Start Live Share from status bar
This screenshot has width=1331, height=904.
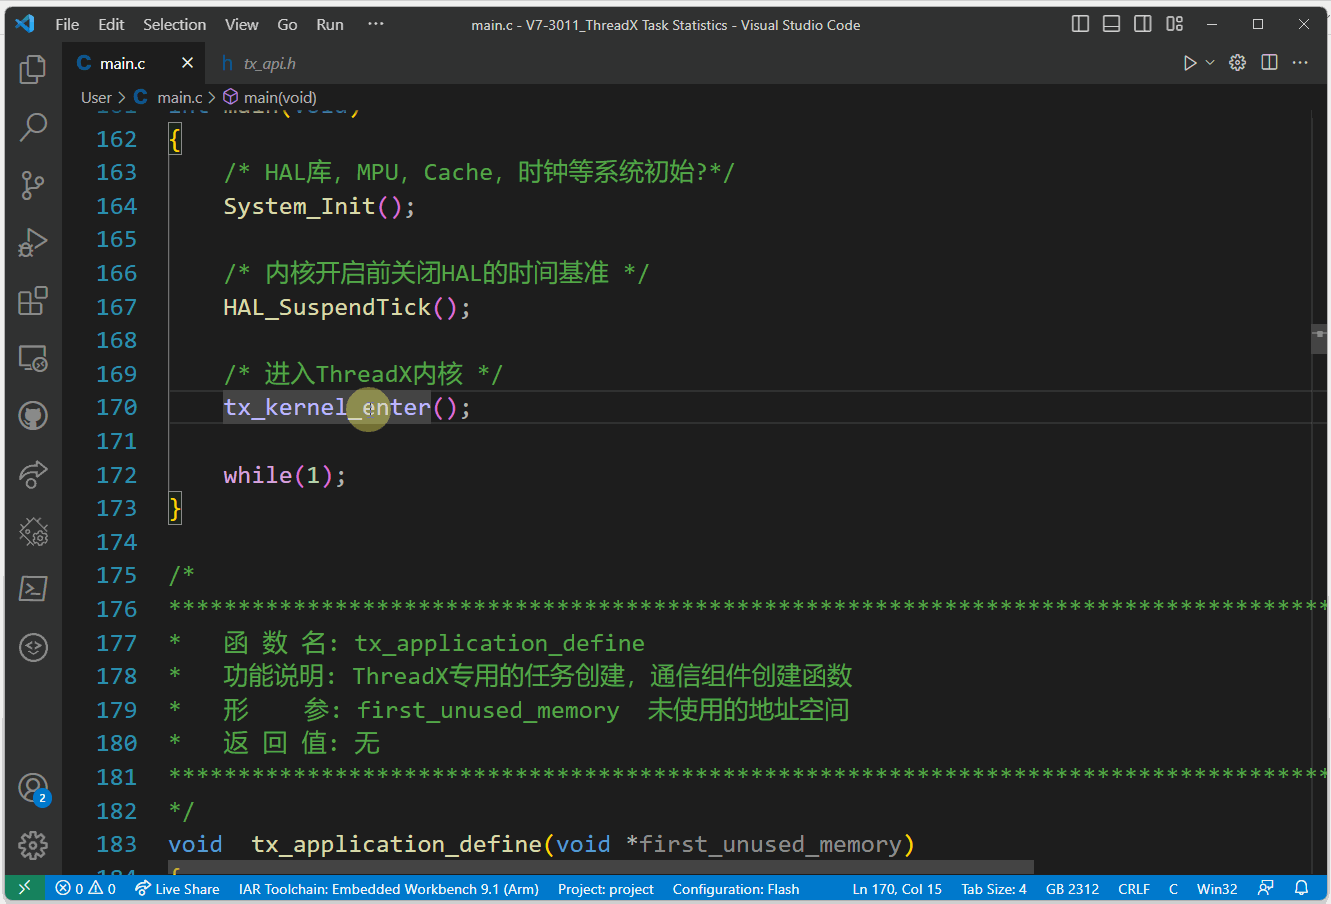pyautogui.click(x=177, y=888)
